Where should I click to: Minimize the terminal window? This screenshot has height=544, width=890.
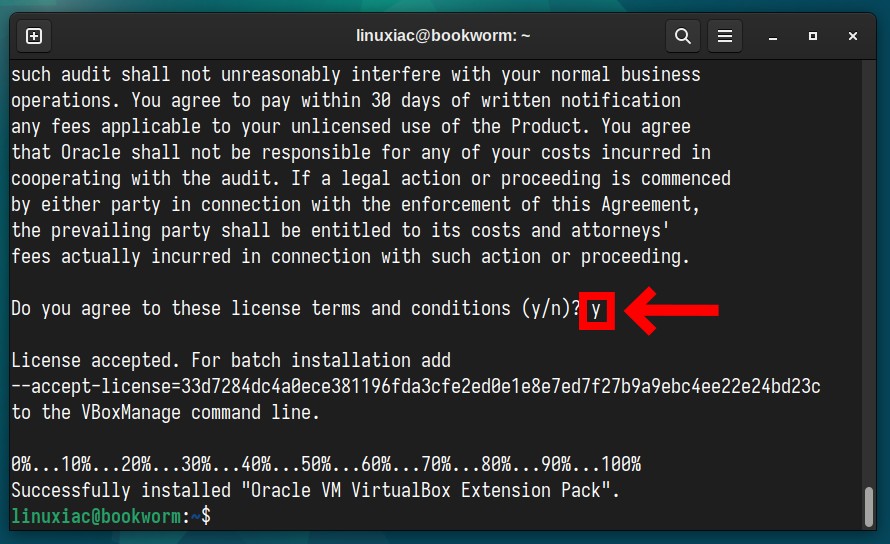[x=773, y=36]
